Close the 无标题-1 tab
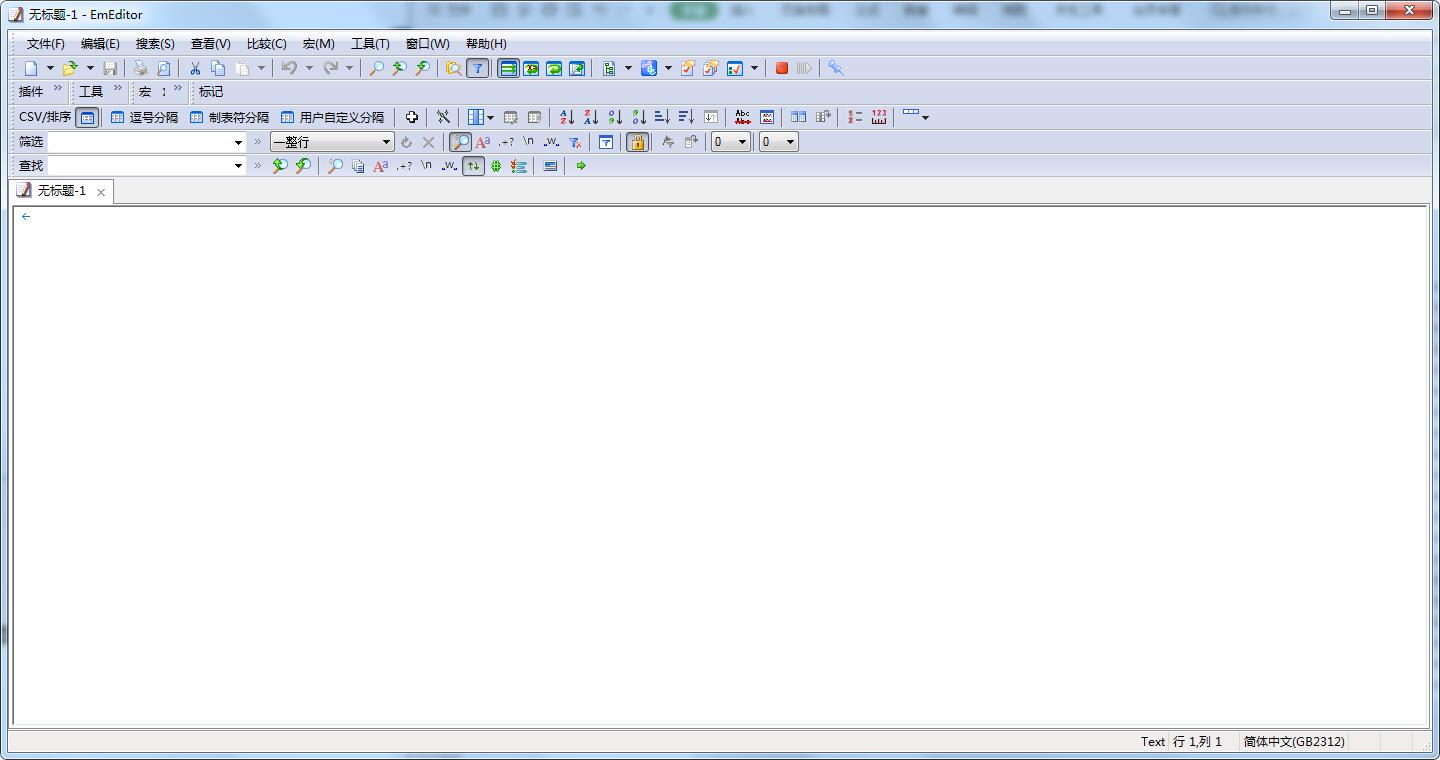Viewport: 1440px width, 760px height. tap(101, 192)
